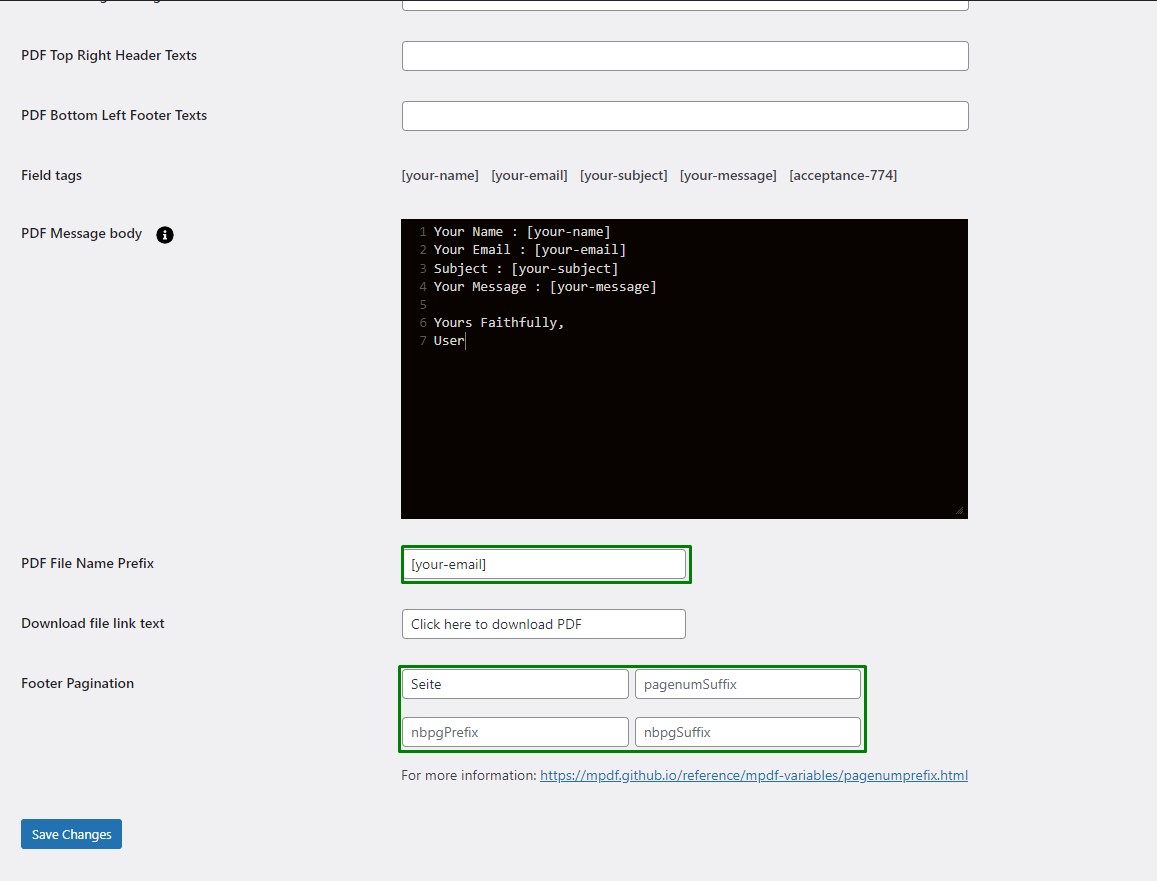
Task: Click the PDF Top Right Header Texts field
Action: click(x=684, y=56)
